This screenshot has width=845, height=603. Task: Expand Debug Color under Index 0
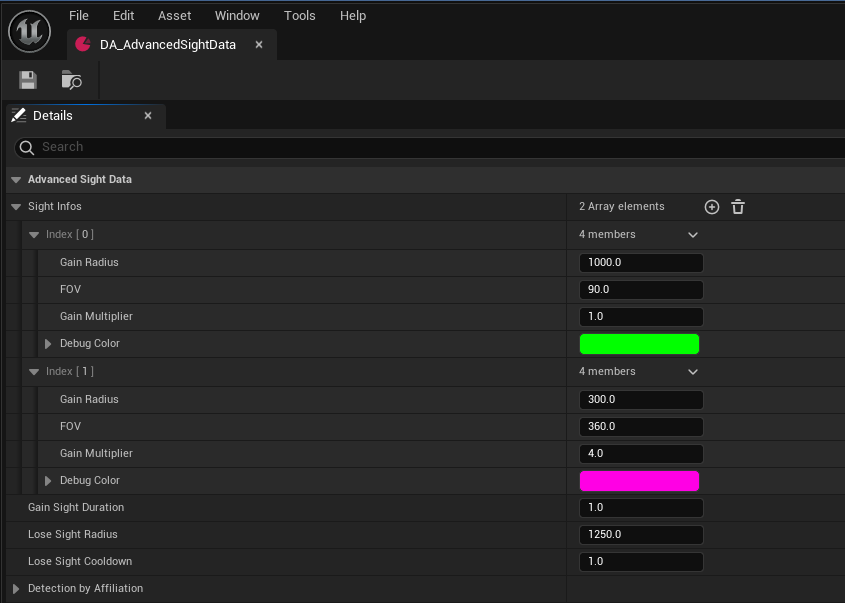pyautogui.click(x=48, y=344)
